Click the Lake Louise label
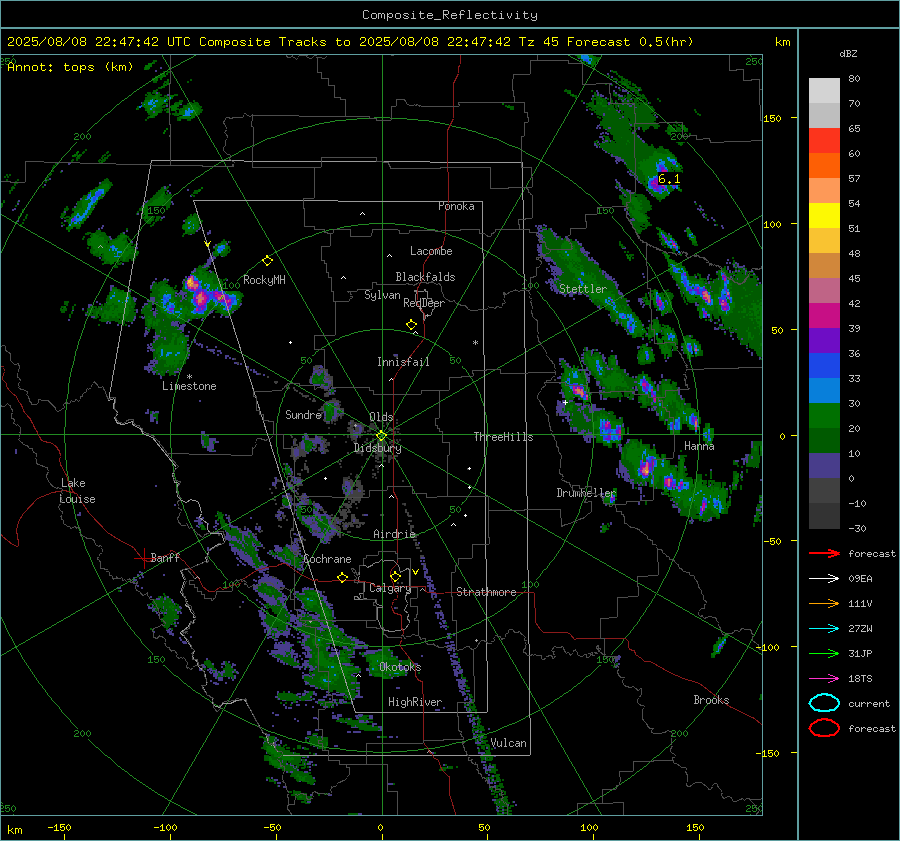900x841 pixels. [x=77, y=491]
